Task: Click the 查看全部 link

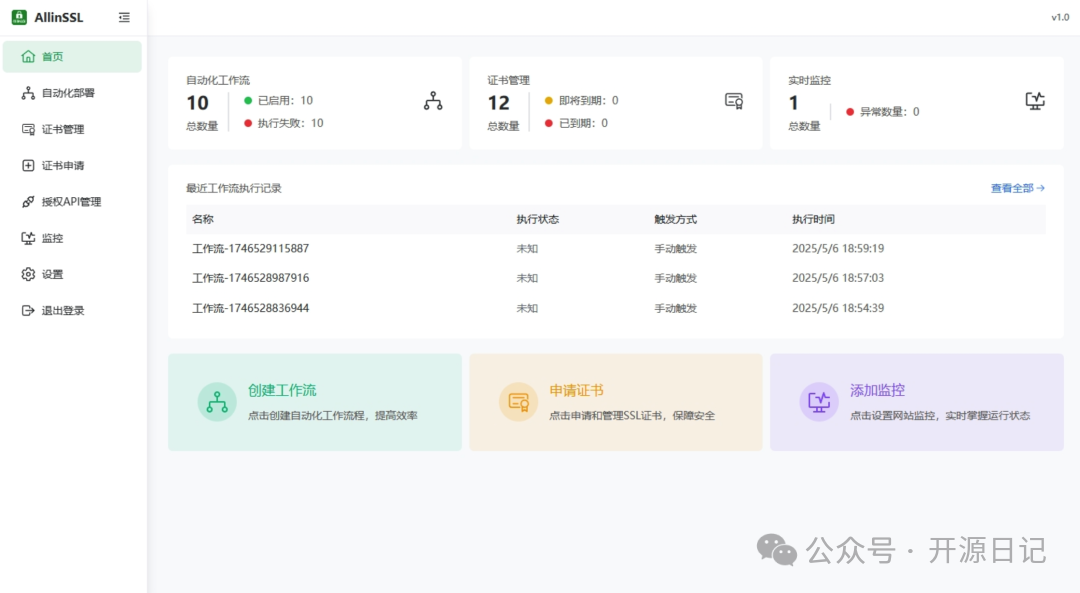Action: coord(1017,188)
